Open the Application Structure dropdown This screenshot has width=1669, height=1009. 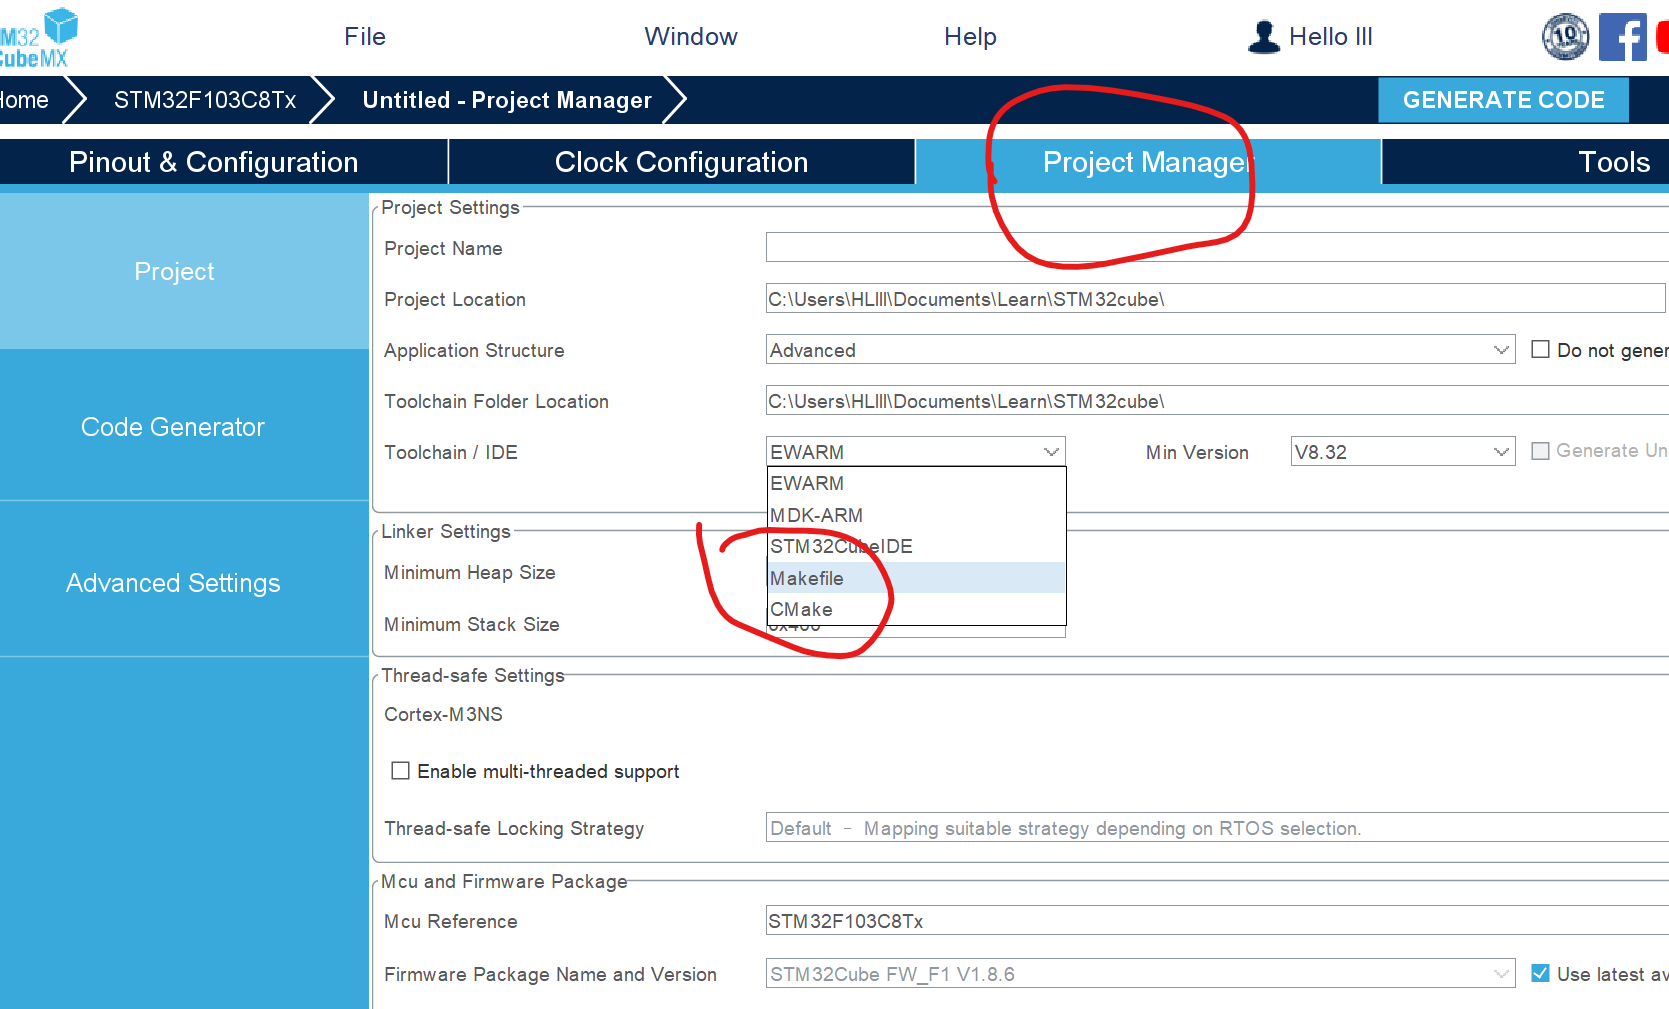pyautogui.click(x=1140, y=350)
